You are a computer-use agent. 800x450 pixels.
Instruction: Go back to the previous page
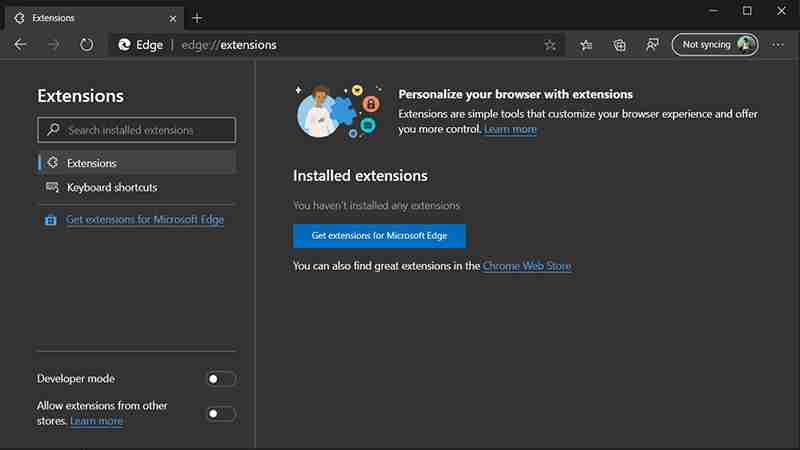point(21,44)
